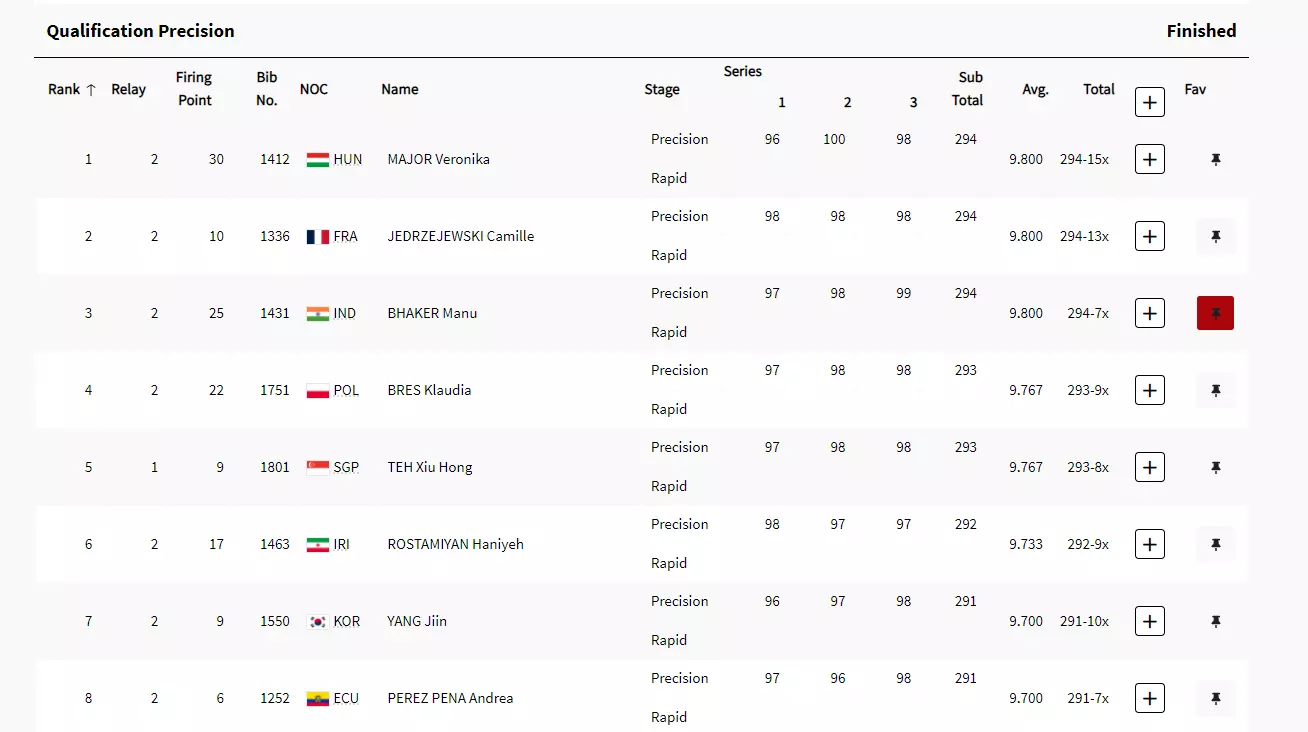Viewport: 1308px width, 732px height.
Task: Pin JEDRZEJEWSKI Camille as favorite
Action: (1215, 236)
